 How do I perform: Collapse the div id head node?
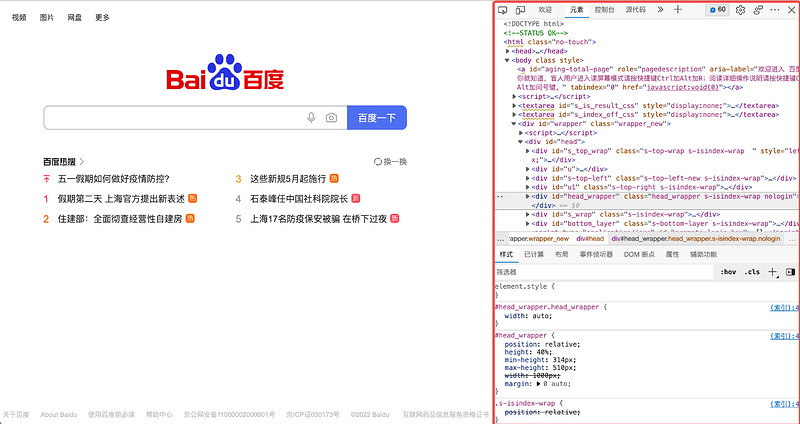(x=521, y=142)
